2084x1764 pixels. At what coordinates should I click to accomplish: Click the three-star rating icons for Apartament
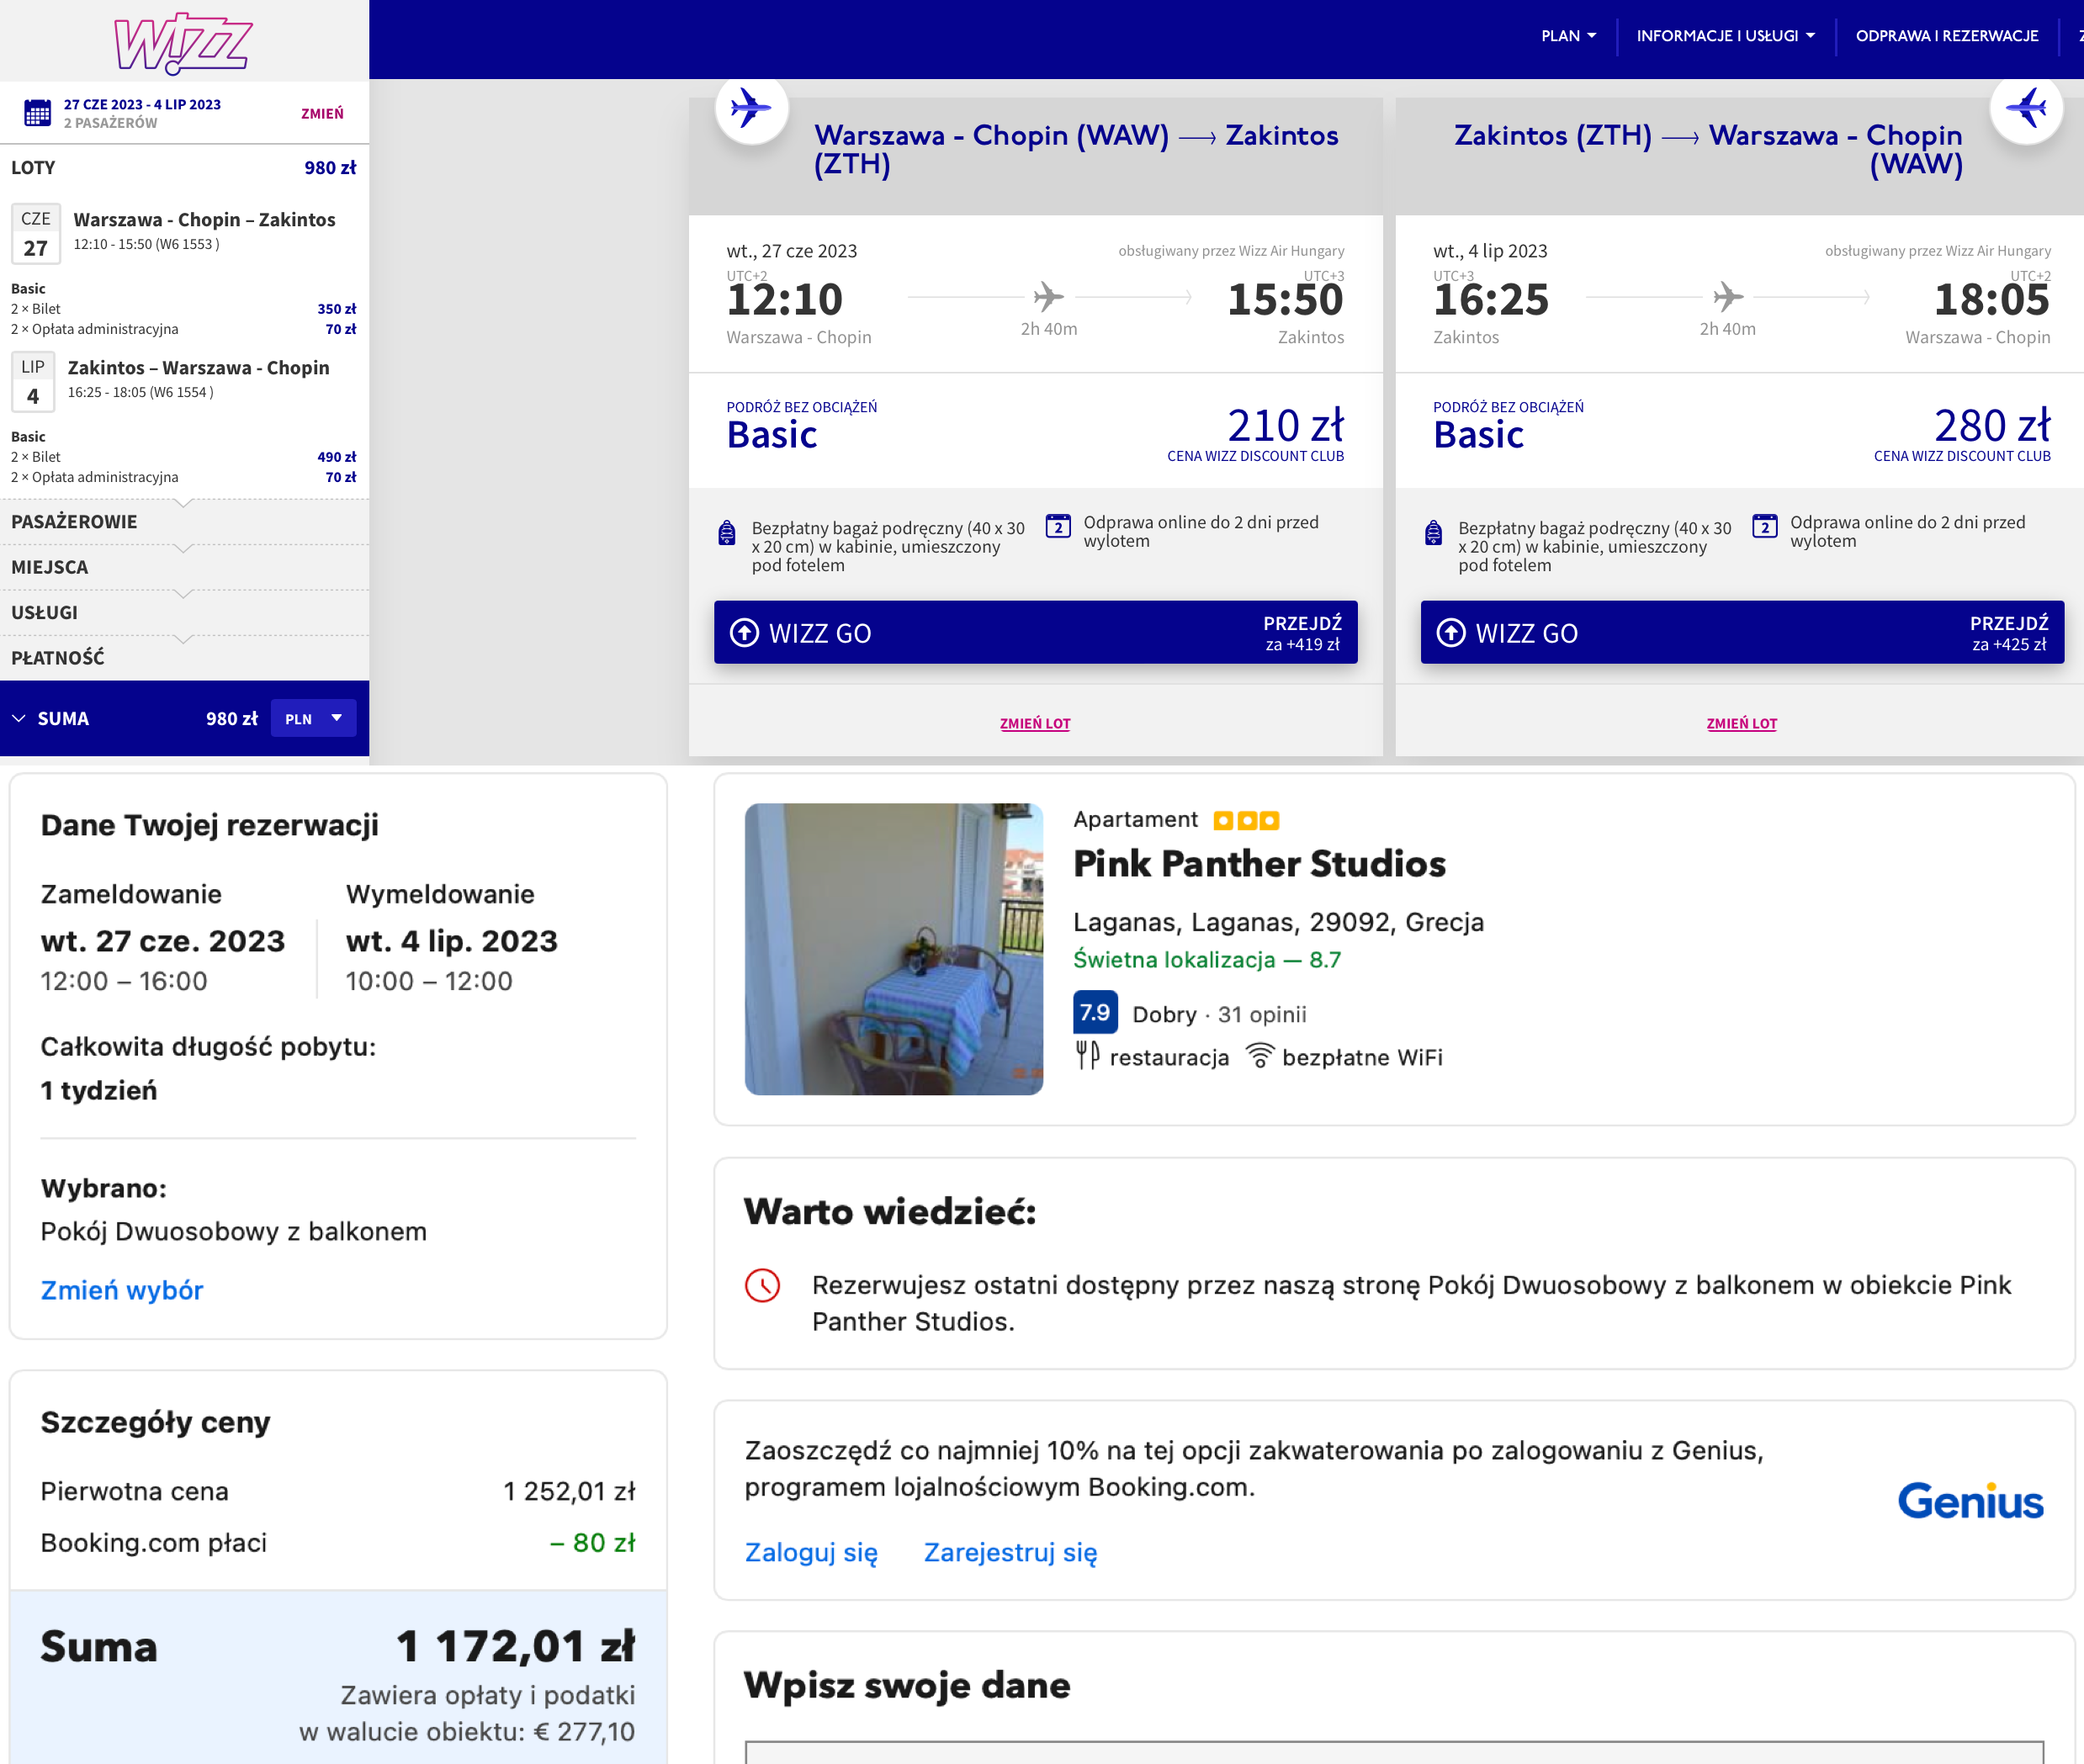(1246, 821)
